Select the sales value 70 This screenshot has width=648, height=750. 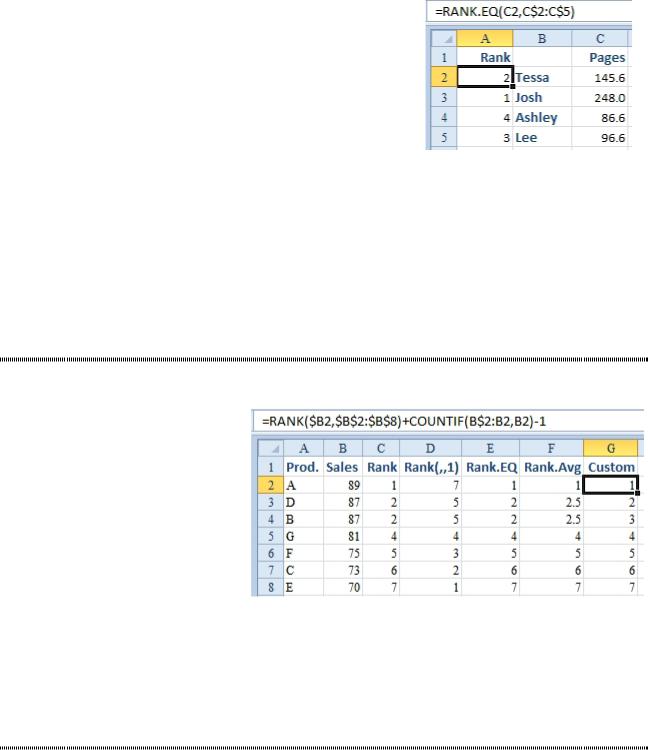[342, 587]
